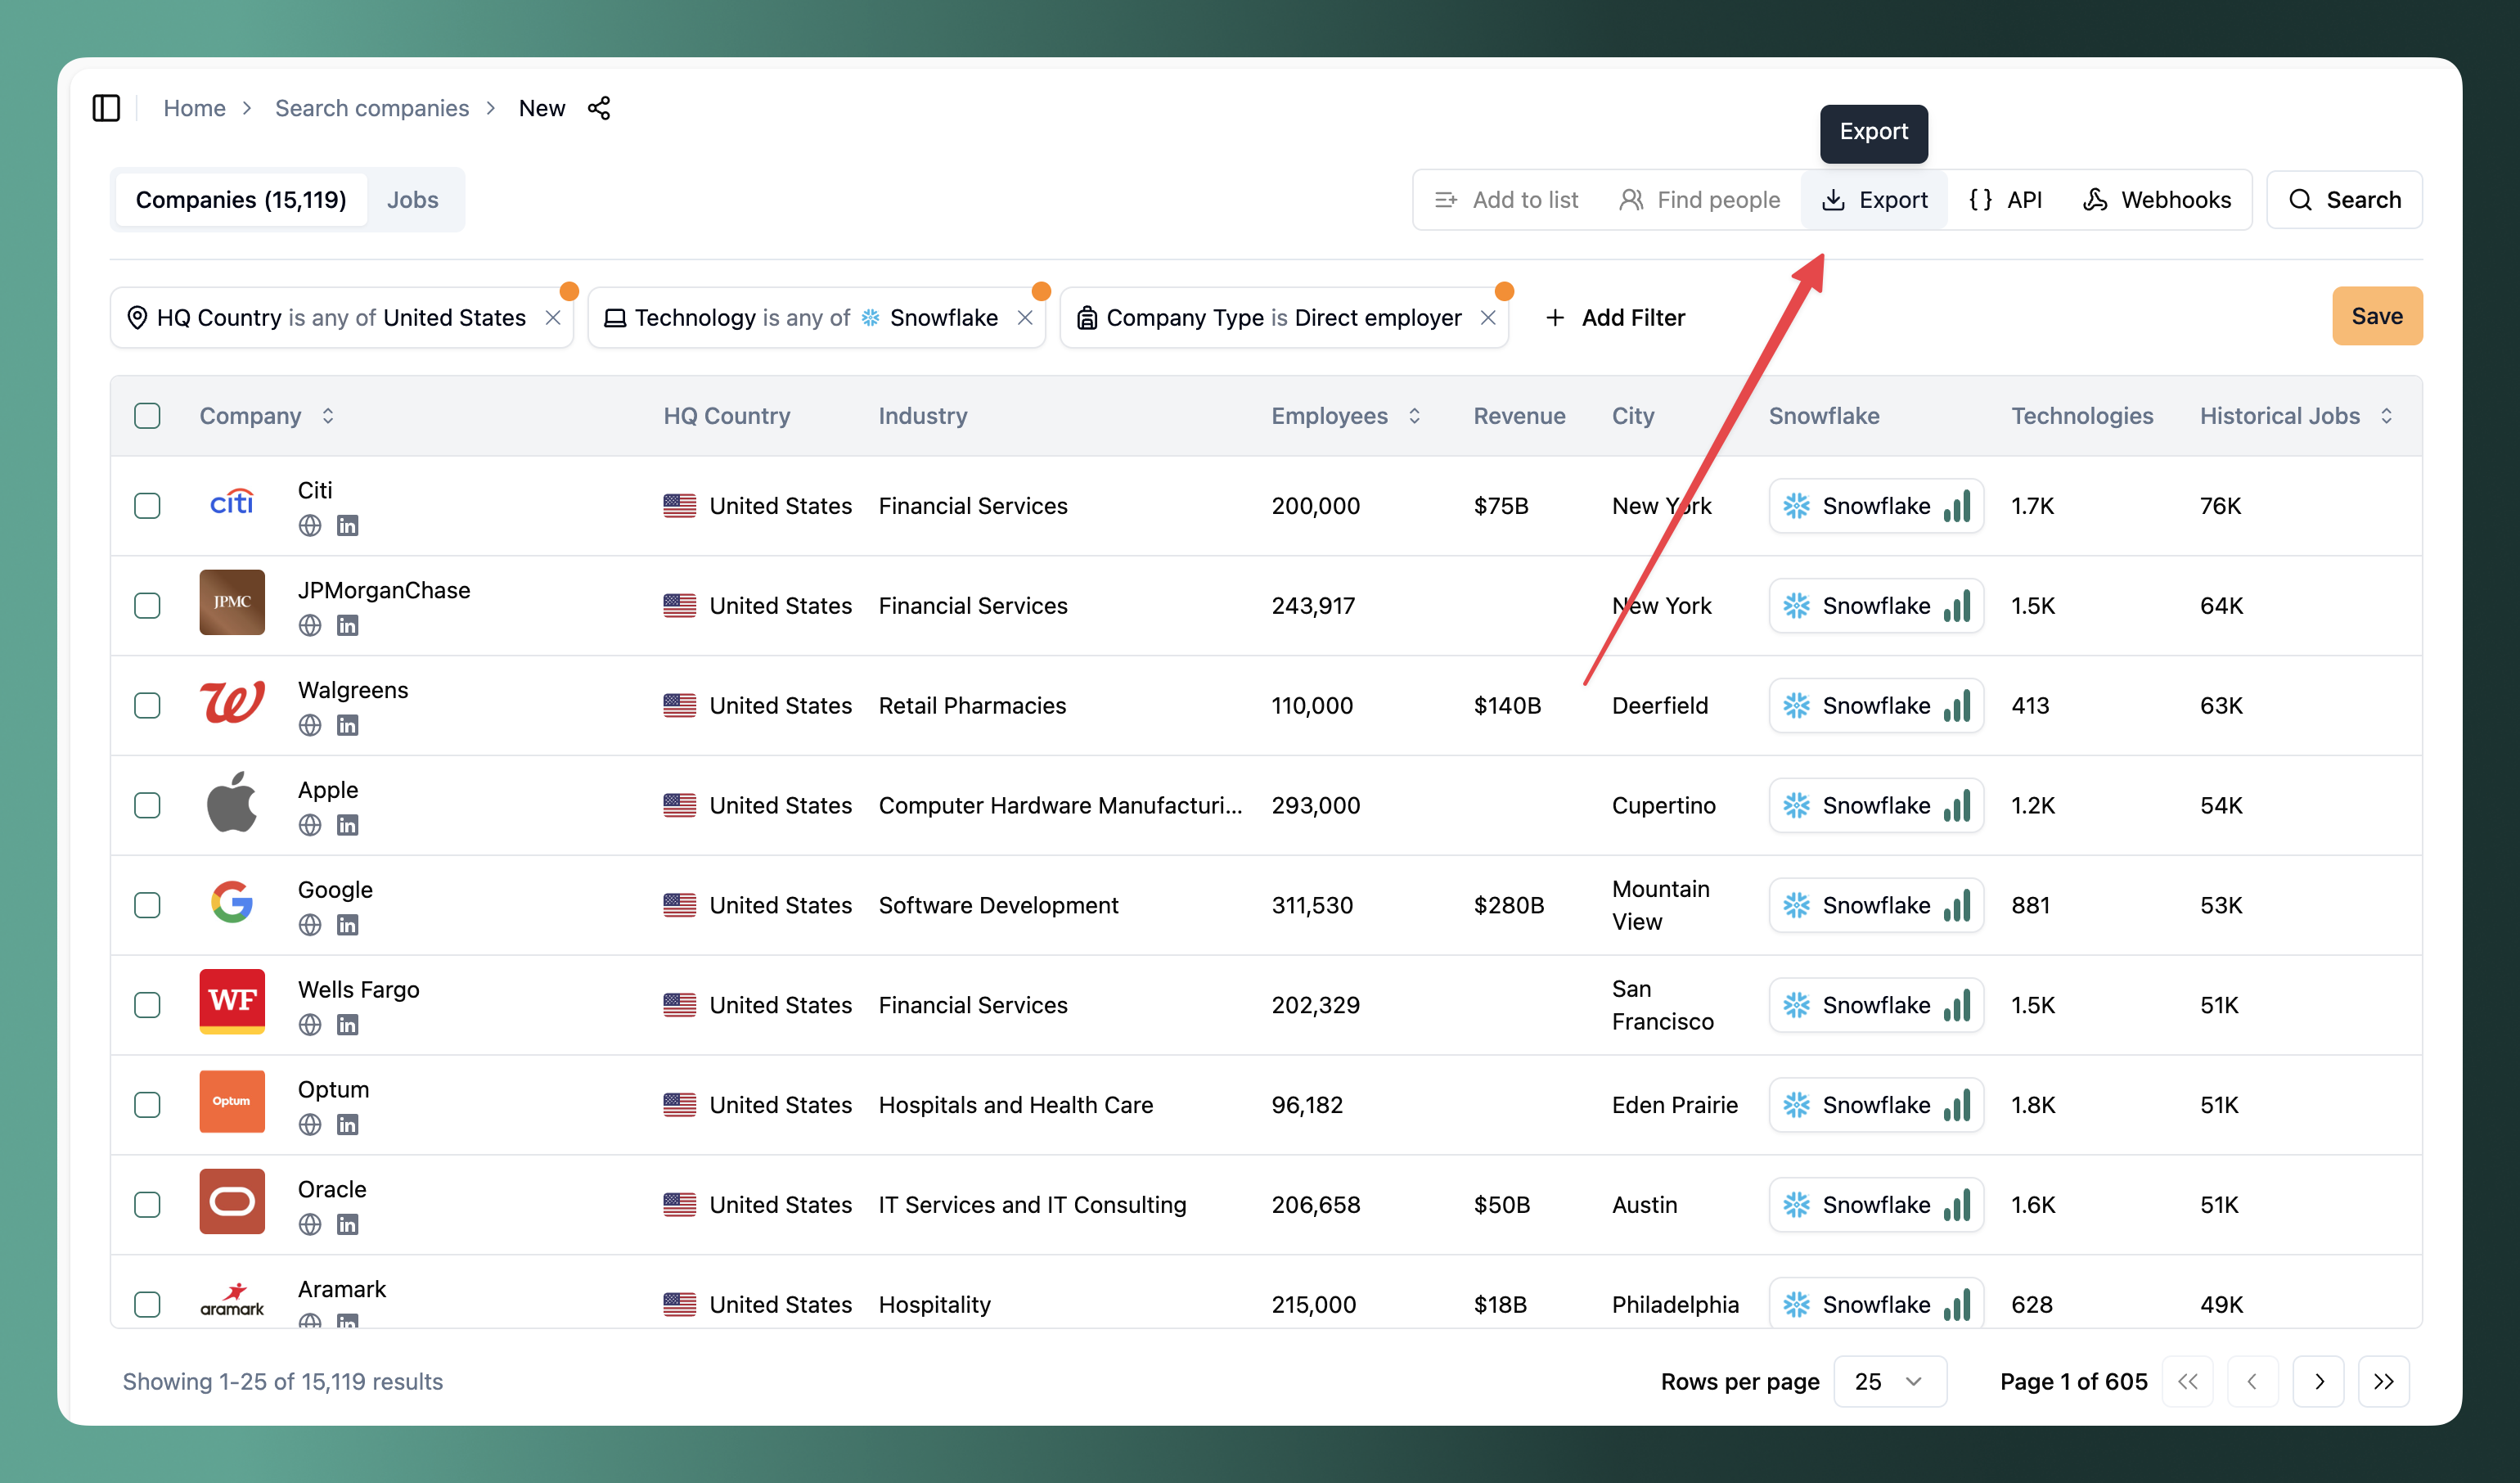This screenshot has height=1483, width=2520.
Task: Open the rows per page dropdown
Action: tap(1889, 1381)
